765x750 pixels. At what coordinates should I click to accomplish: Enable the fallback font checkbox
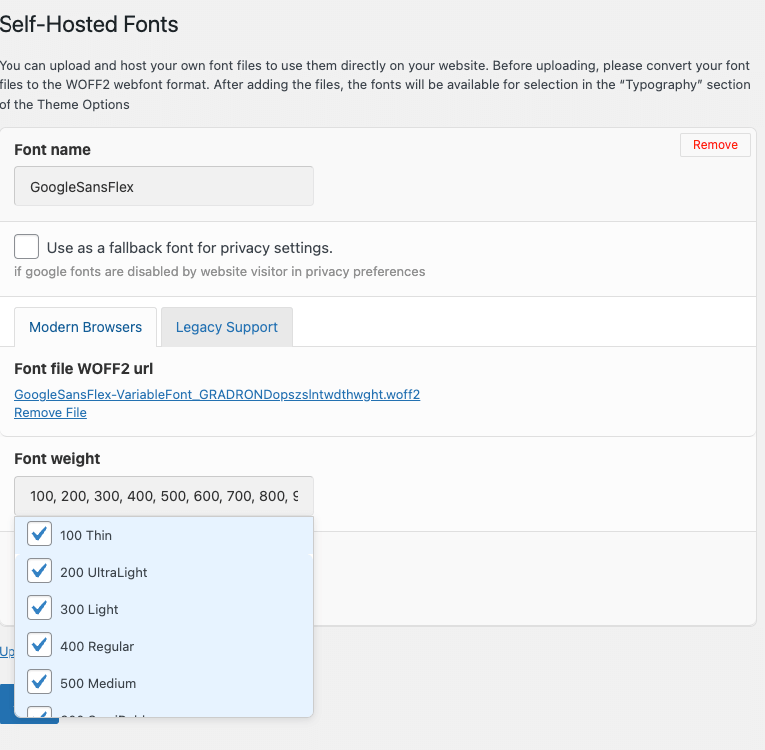[27, 247]
